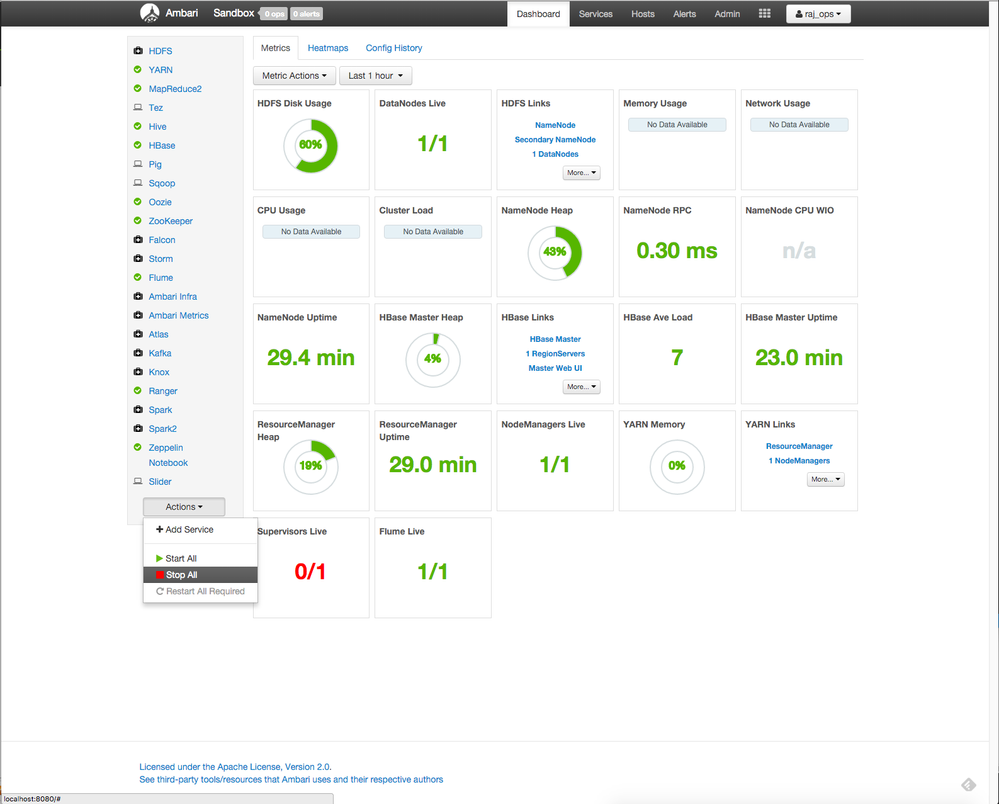The width and height of the screenshot is (999, 804).
Task: Click the green check icon beside ZooKeeper
Action: 138,221
